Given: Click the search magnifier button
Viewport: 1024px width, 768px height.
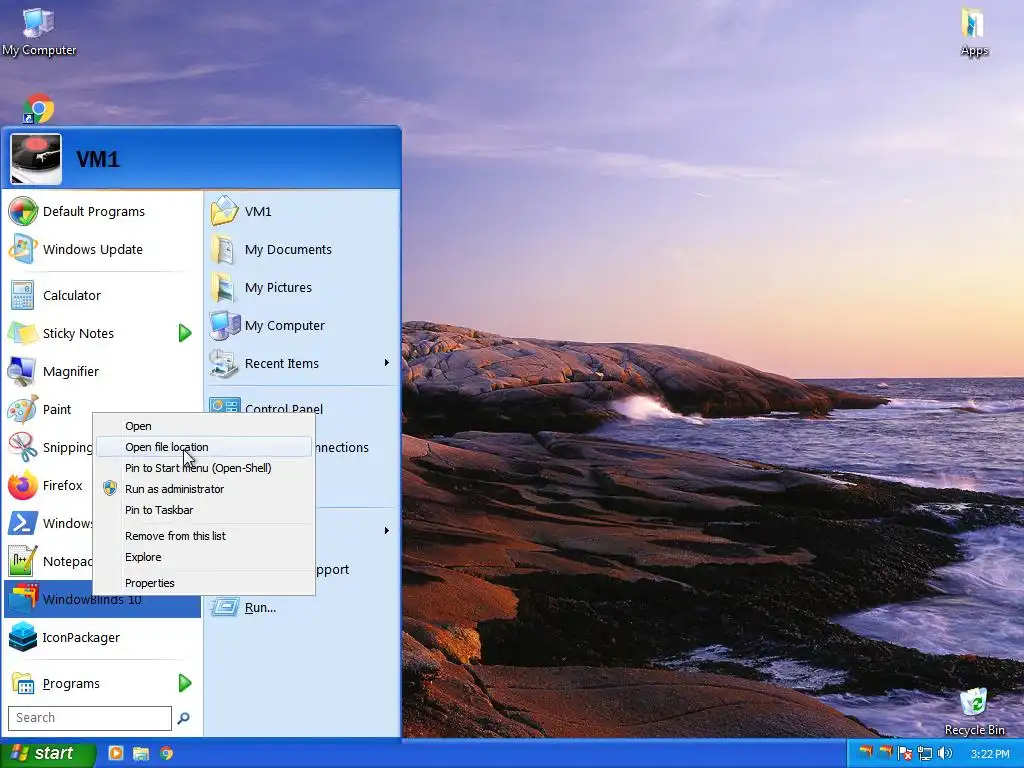Looking at the screenshot, I should coord(184,718).
